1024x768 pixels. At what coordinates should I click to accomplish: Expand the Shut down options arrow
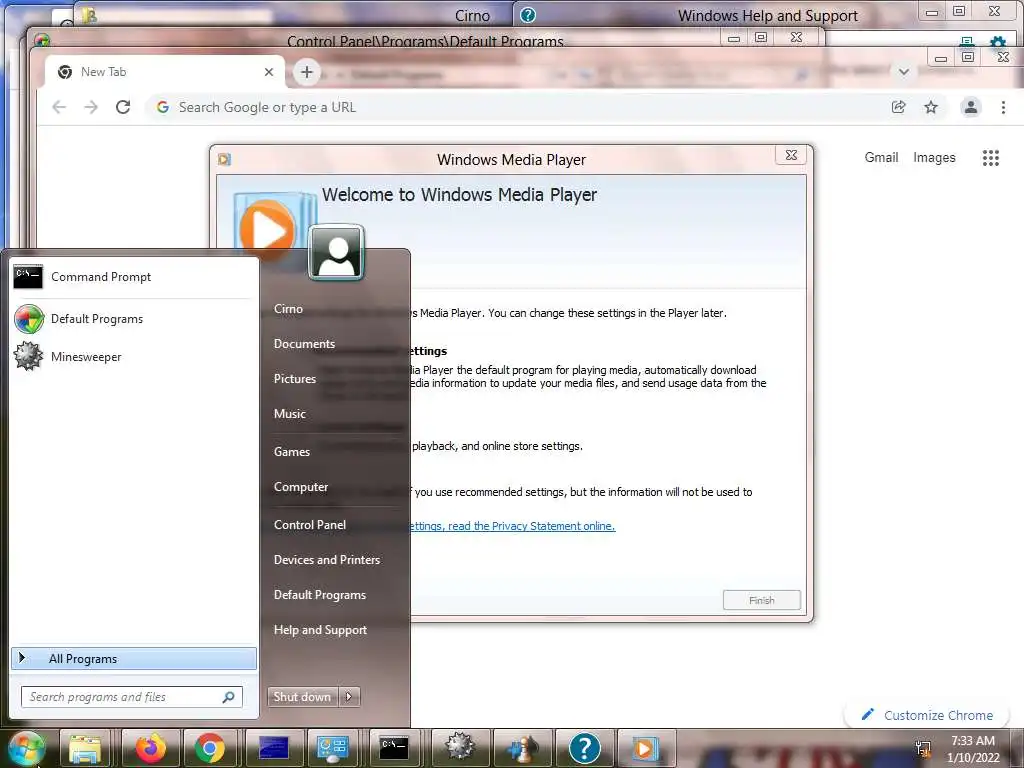[349, 697]
